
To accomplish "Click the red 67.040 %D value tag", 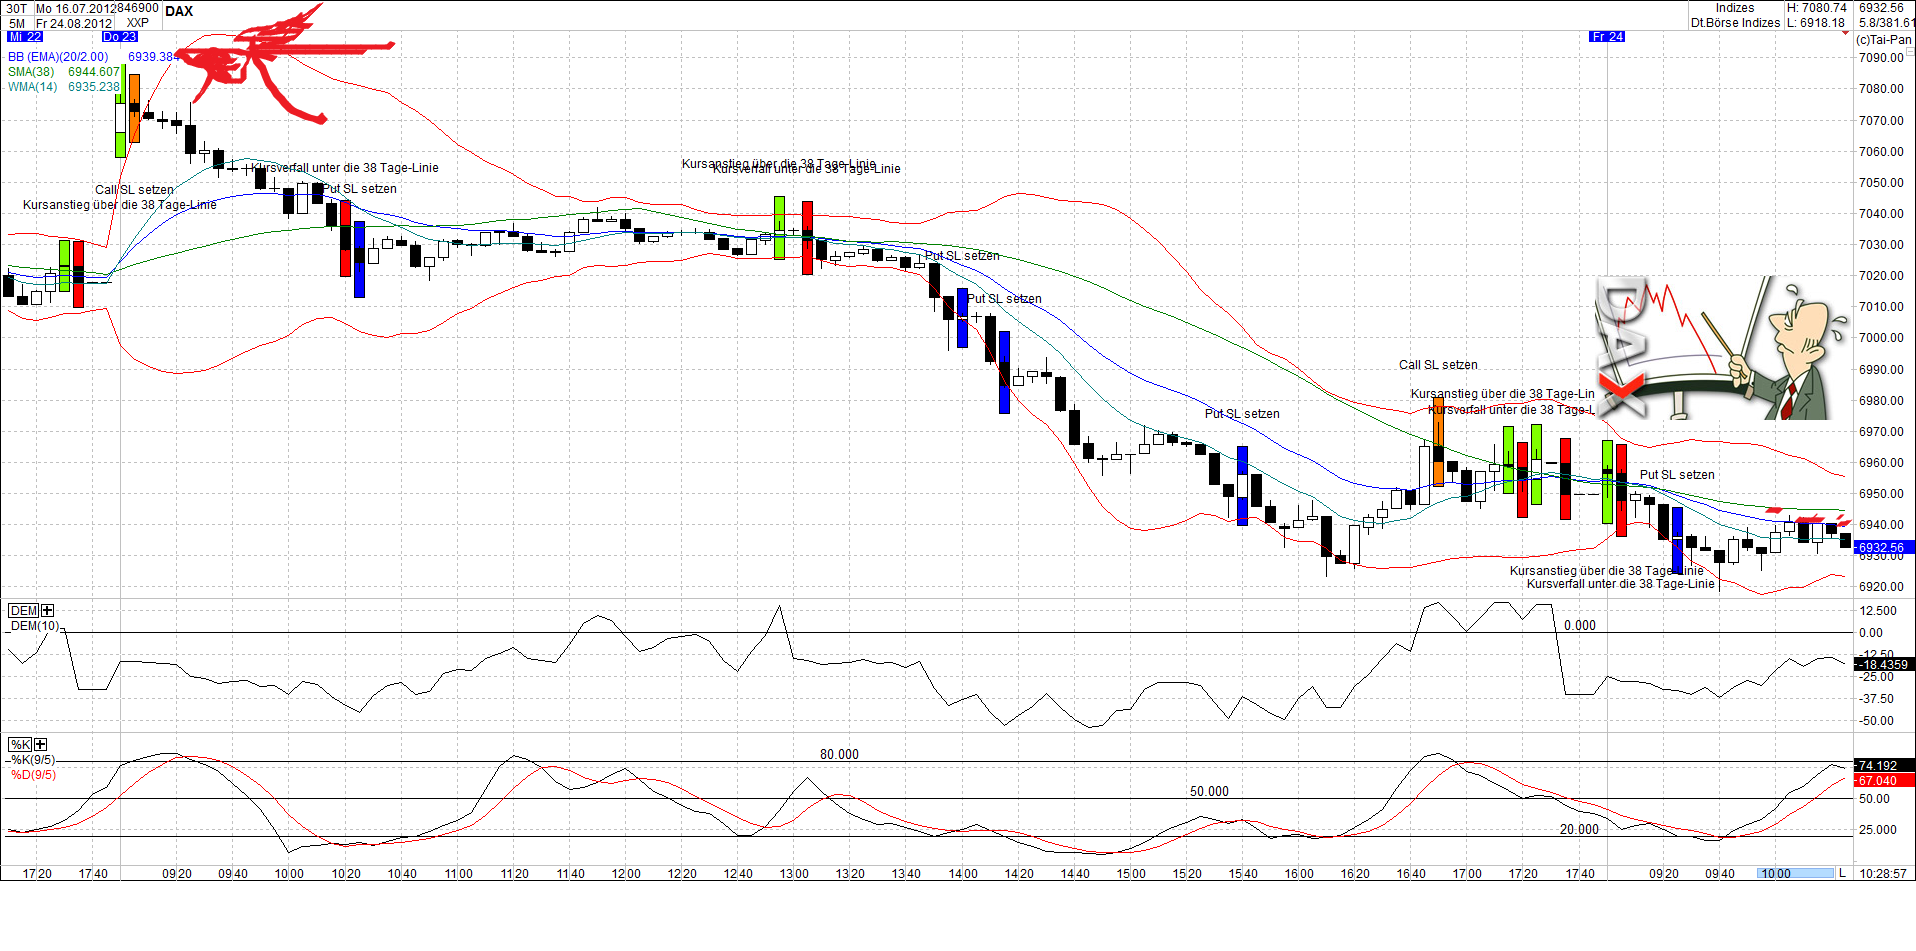I will pyautogui.click(x=1885, y=781).
